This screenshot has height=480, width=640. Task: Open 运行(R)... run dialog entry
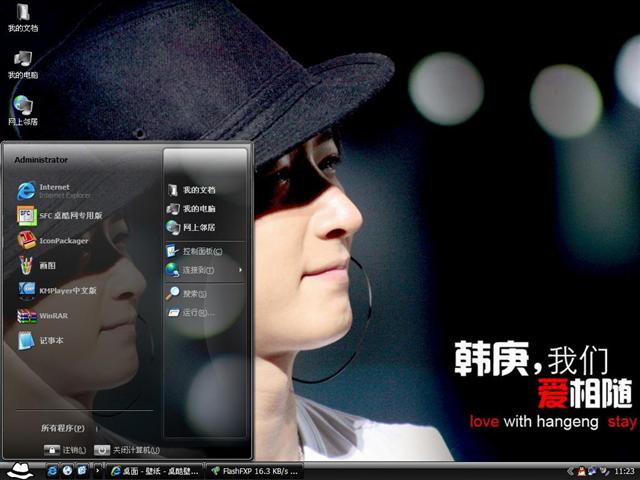(192, 313)
